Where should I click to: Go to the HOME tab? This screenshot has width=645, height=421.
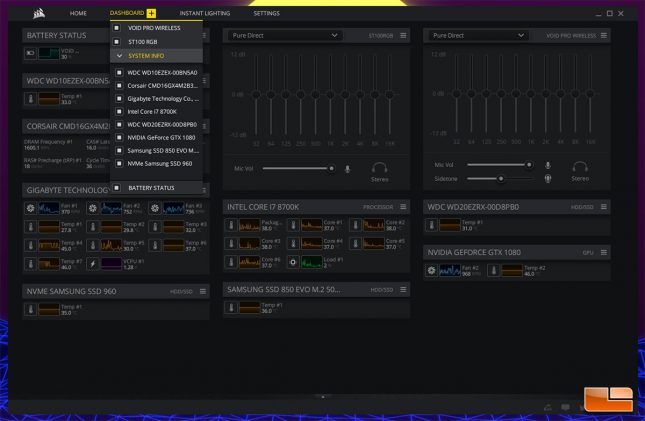tap(78, 14)
